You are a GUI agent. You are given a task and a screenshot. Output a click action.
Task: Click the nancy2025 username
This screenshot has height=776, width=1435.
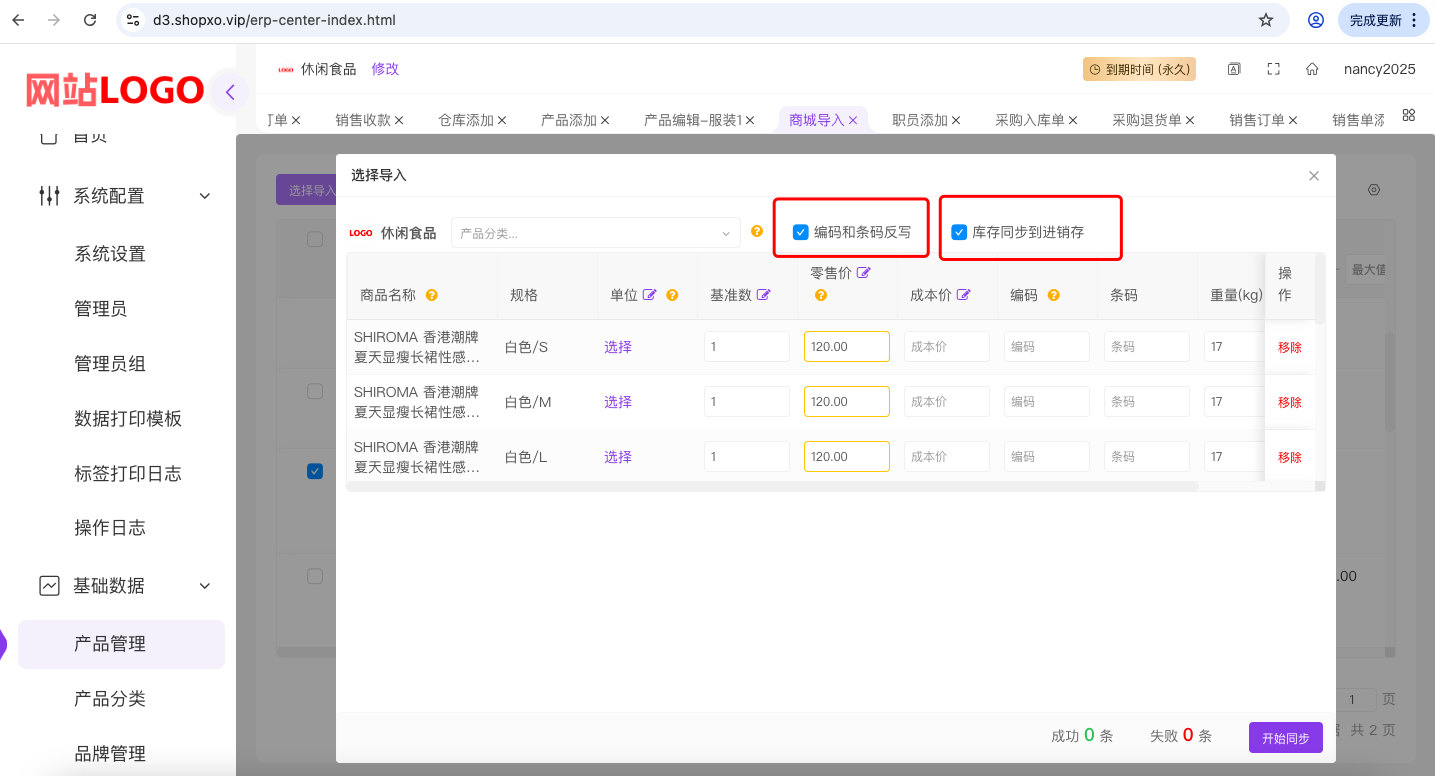[x=1380, y=69]
